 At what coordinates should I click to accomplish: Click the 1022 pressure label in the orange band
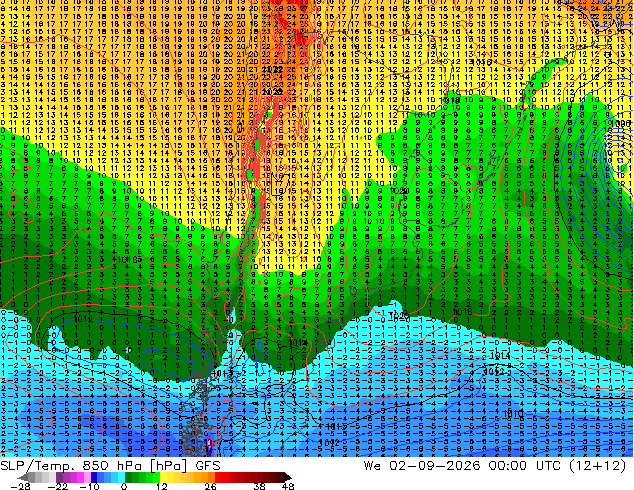click(272, 69)
